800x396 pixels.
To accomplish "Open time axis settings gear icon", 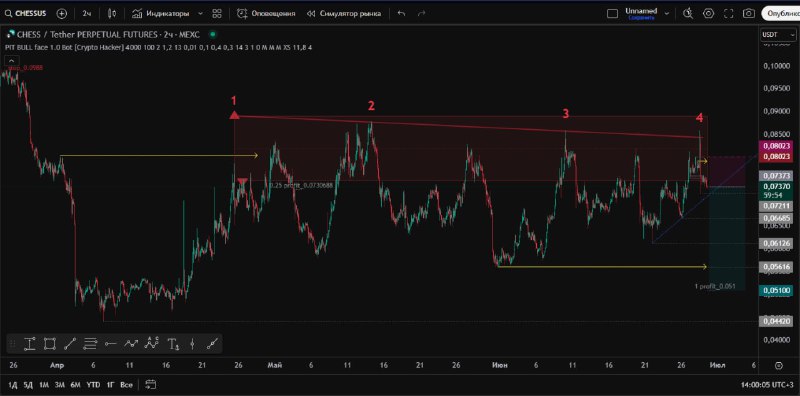I will 779,365.
